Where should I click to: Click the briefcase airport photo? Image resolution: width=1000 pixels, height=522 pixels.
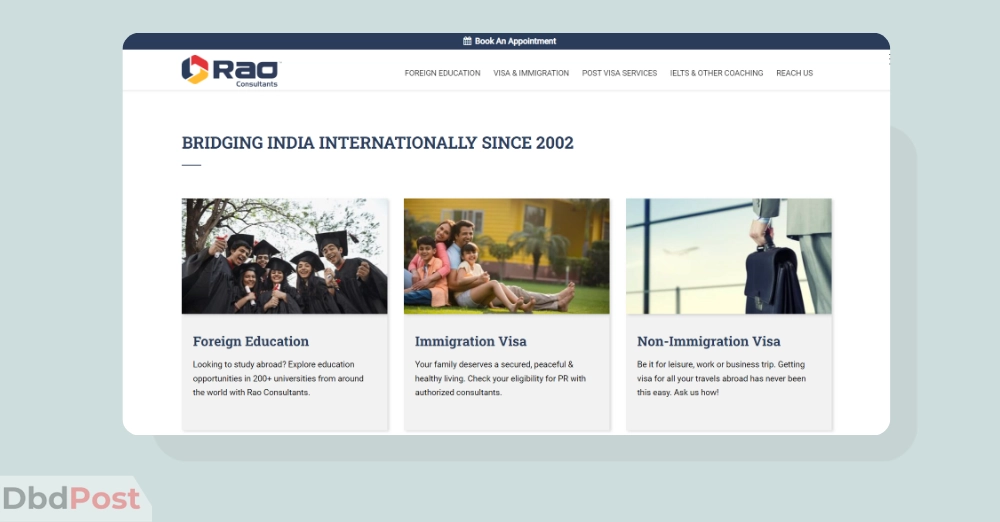pos(729,256)
